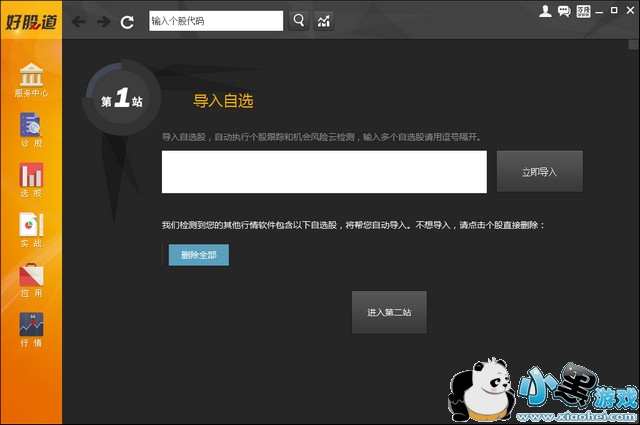Screen dimensions: 640x425
Task: Open the chart trend icon
Action: pyautogui.click(x=324, y=21)
